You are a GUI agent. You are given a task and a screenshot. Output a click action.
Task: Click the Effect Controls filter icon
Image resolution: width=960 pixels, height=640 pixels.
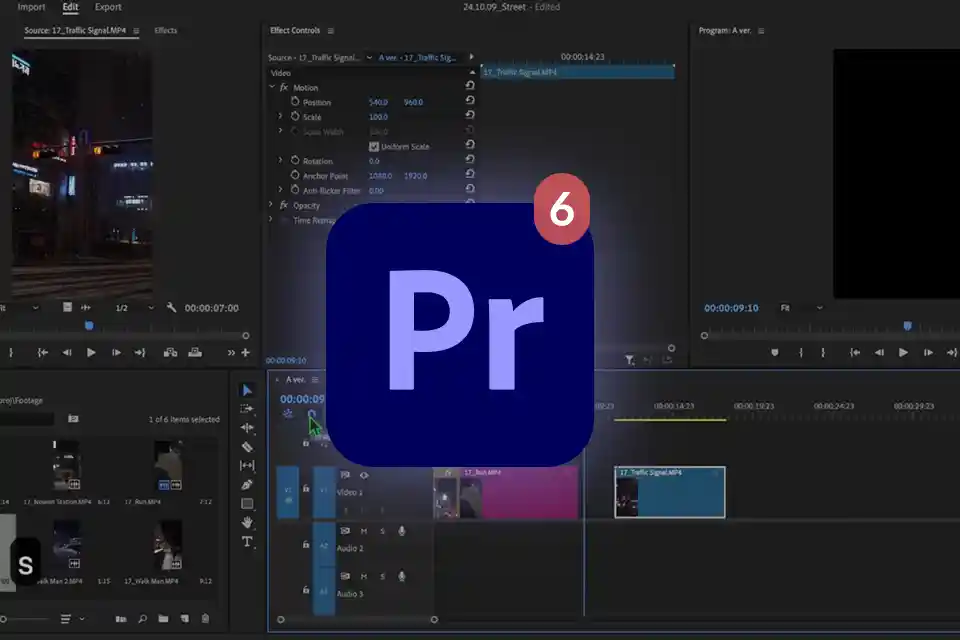coord(629,360)
